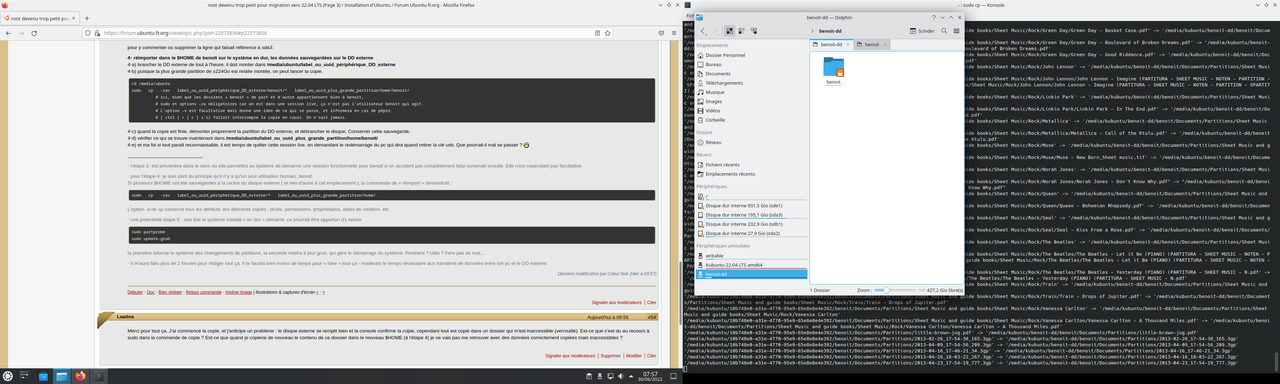This screenshot has height=384, width=1280.
Task: Close the benoit-dd tab in Dolphin
Action: 848,44
